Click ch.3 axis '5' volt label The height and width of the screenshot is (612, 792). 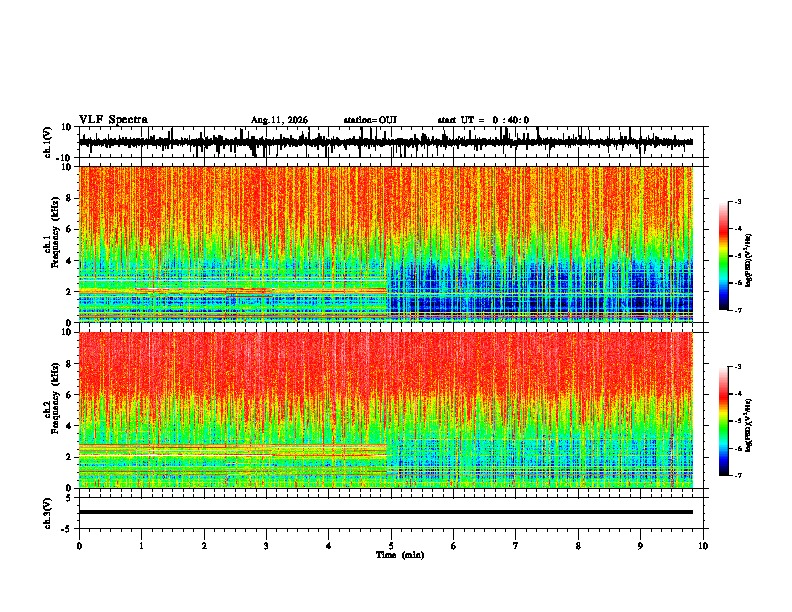pyautogui.click(x=69, y=498)
